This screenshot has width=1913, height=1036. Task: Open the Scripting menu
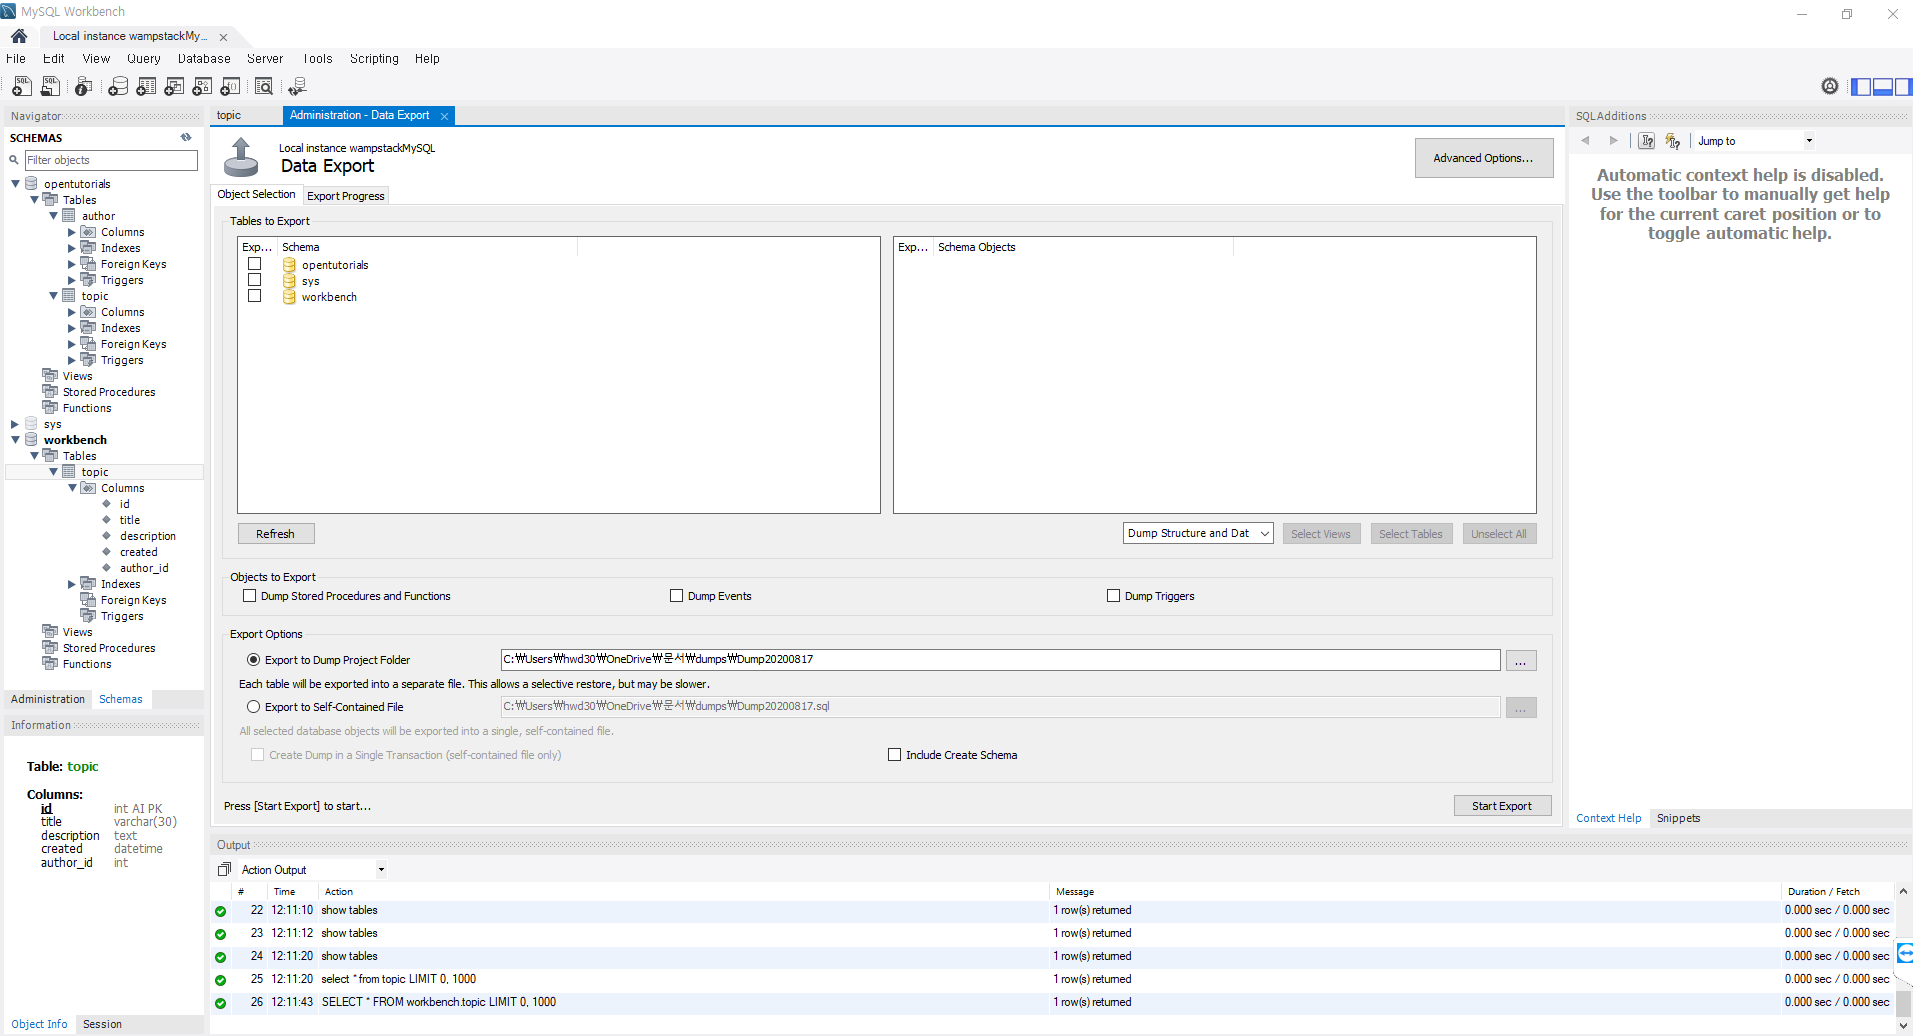[374, 59]
